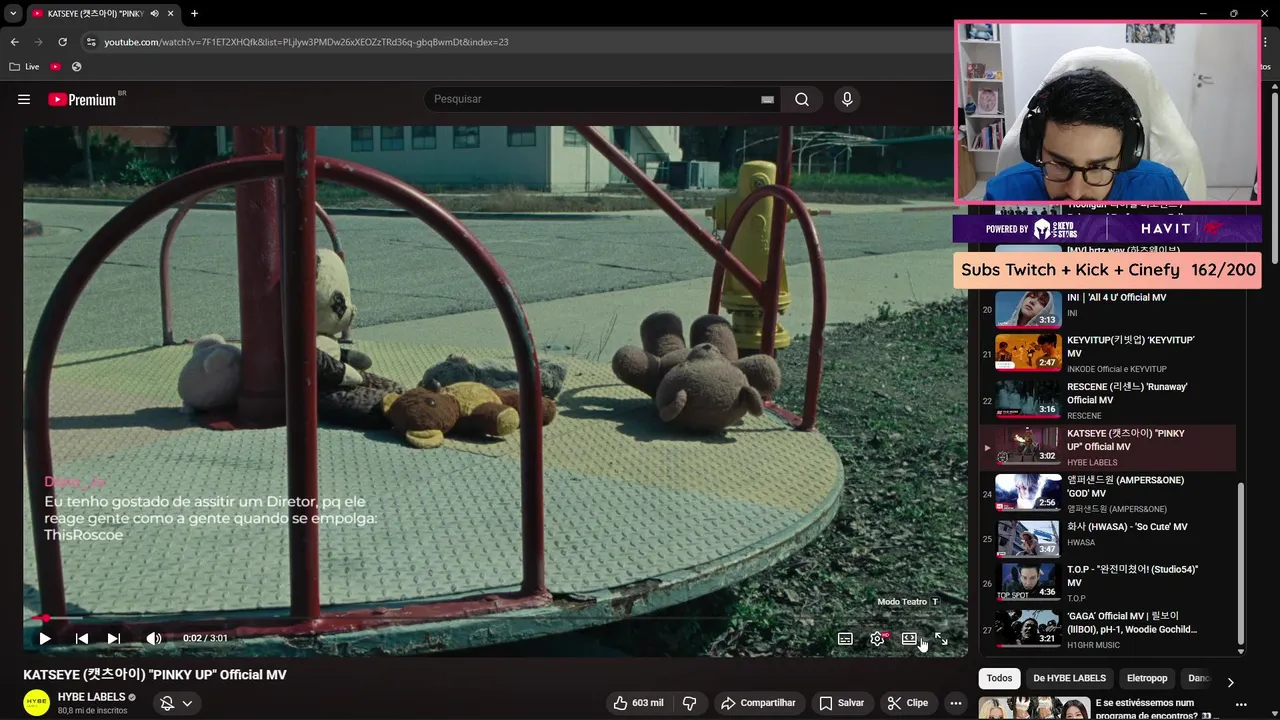Viewport: 1280px width, 720px height.
Task: Play HWASA 'So Cute' MV
Action: click(x=1107, y=538)
